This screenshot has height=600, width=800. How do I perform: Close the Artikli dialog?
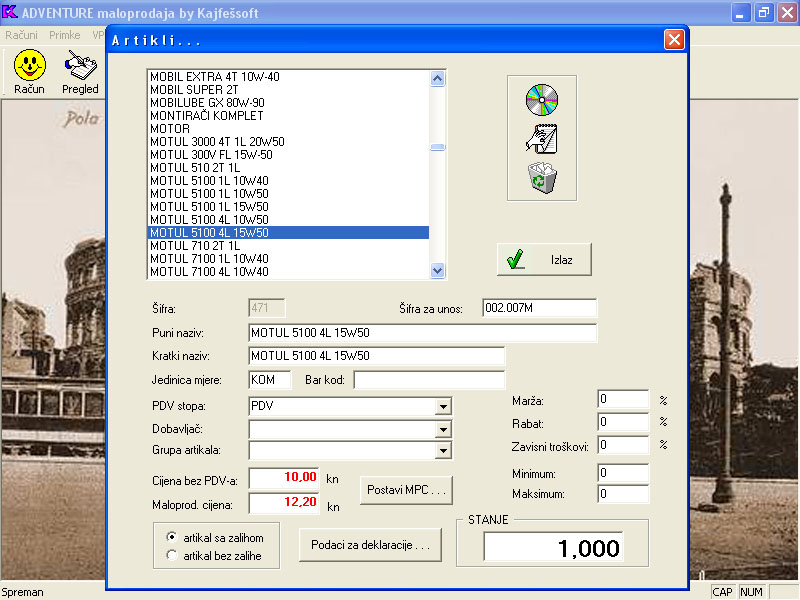(x=674, y=39)
